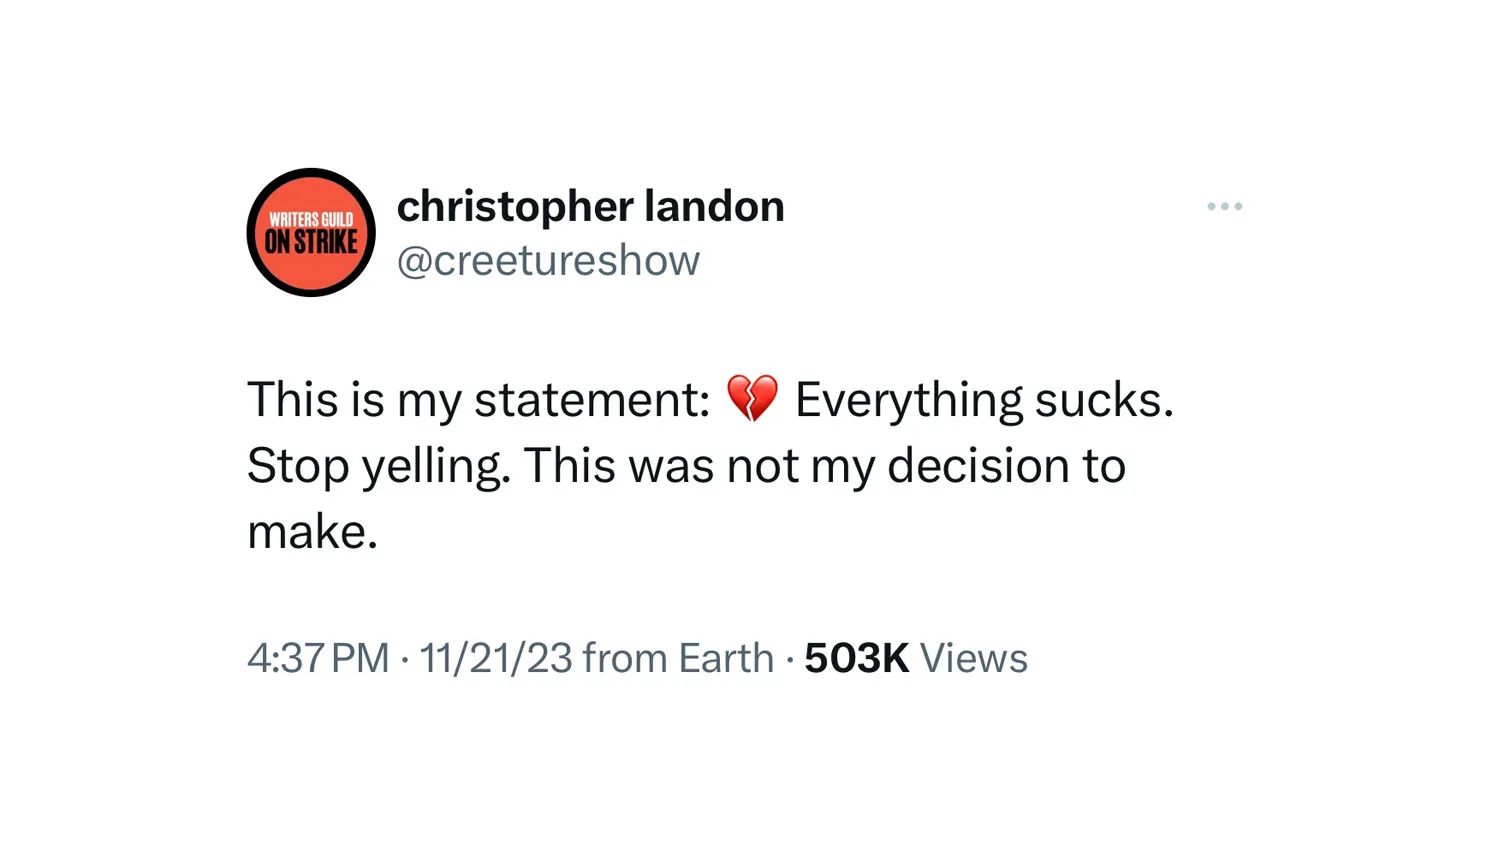Click the "WRITERS GUILD" text in avatar
Viewport: 1500px width, 845px height.
(x=311, y=219)
